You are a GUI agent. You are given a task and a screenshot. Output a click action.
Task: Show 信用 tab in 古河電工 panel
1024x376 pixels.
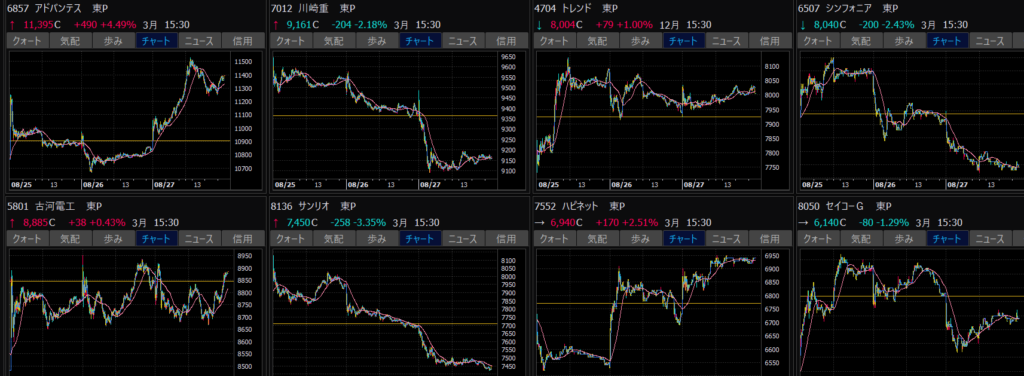(243, 238)
